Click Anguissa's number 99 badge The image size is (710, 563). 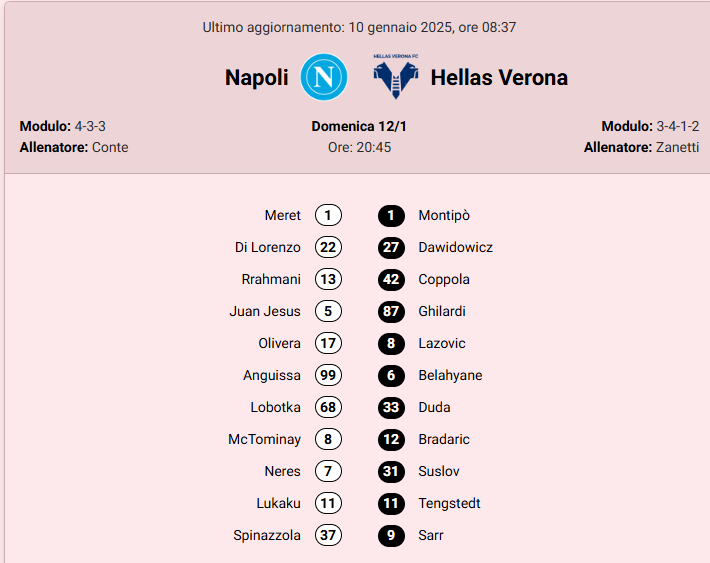pyautogui.click(x=328, y=375)
